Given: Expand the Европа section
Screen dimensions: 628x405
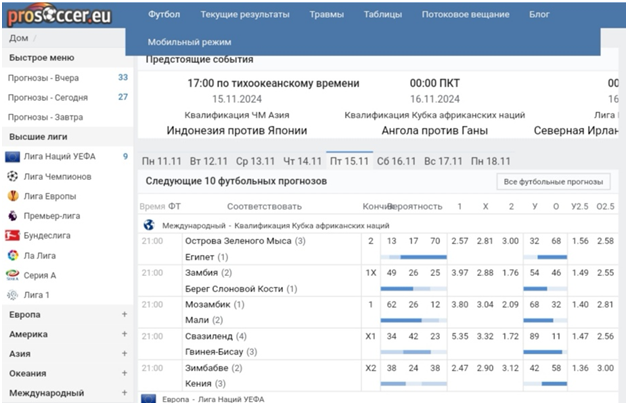Looking at the screenshot, I should 124,314.
